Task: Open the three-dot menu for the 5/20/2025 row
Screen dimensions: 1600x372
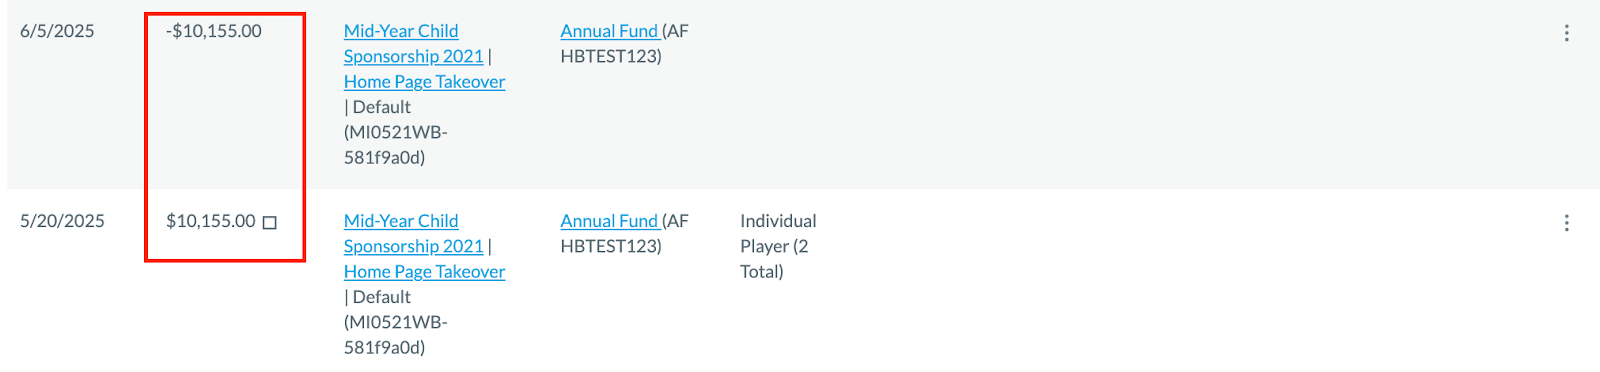Action: pyautogui.click(x=1566, y=223)
